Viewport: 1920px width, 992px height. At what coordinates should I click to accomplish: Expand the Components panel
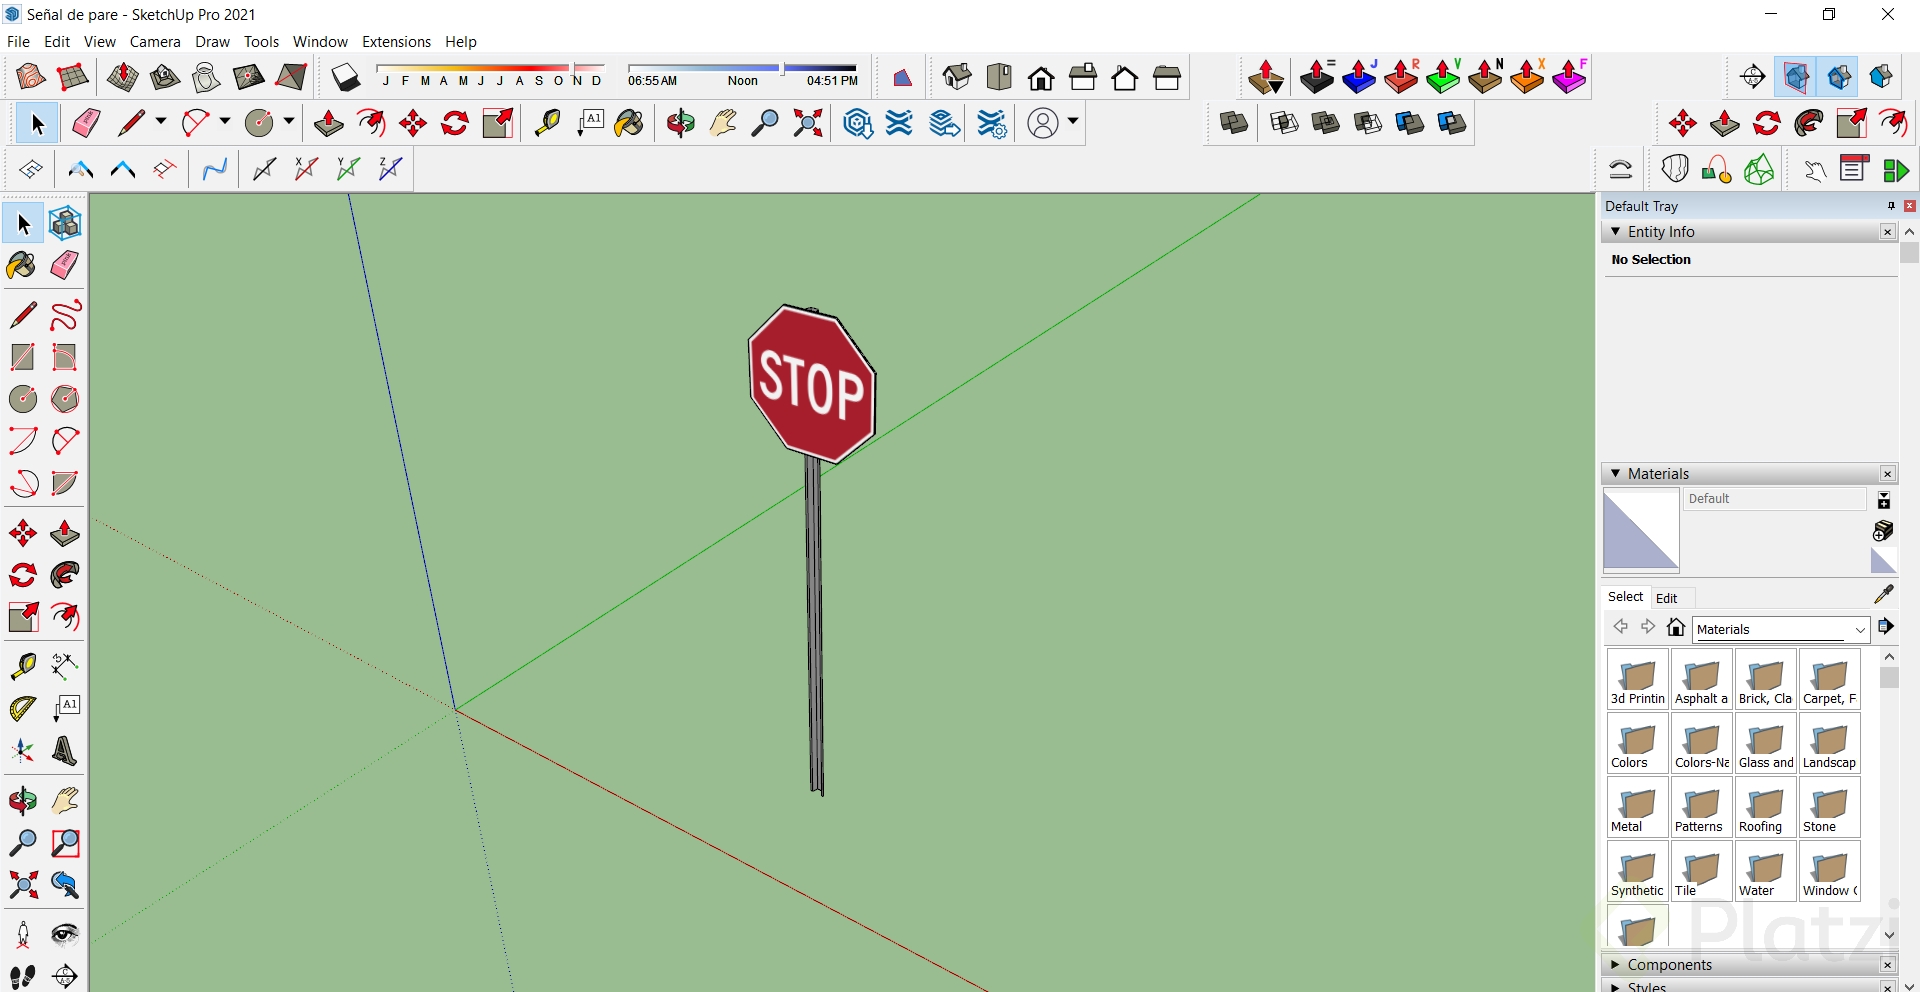coord(1615,965)
